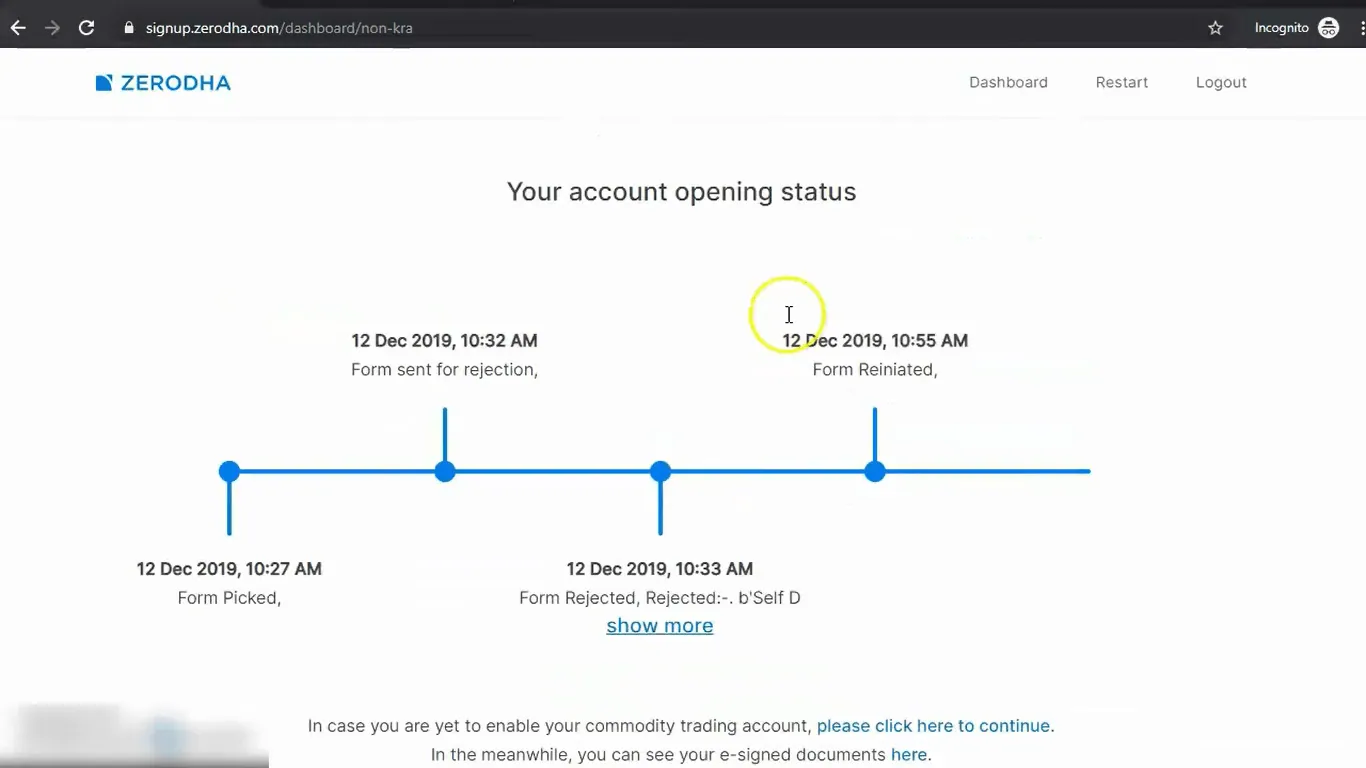Image resolution: width=1366 pixels, height=768 pixels.
Task: Click the padlock site security icon
Action: [x=128, y=28]
